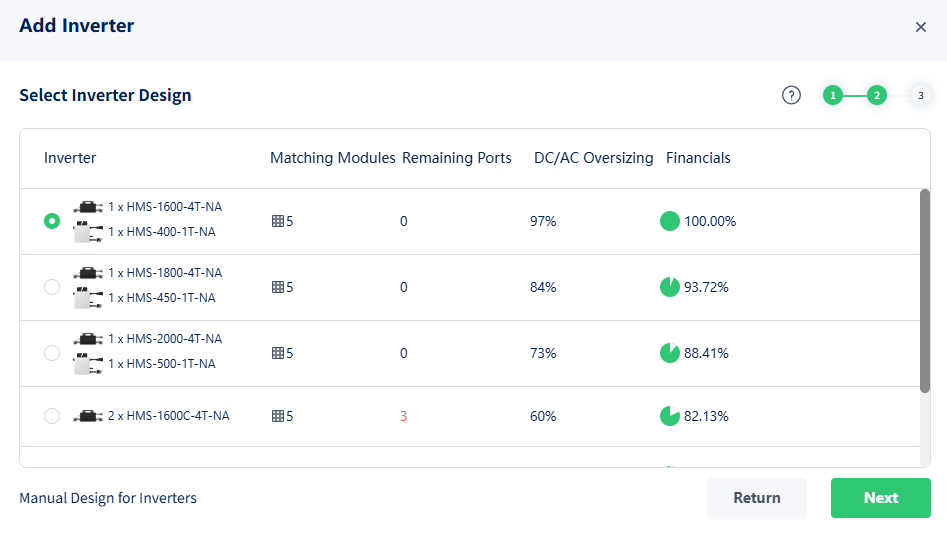Click the Return button
This screenshot has width=947, height=536.
point(757,498)
